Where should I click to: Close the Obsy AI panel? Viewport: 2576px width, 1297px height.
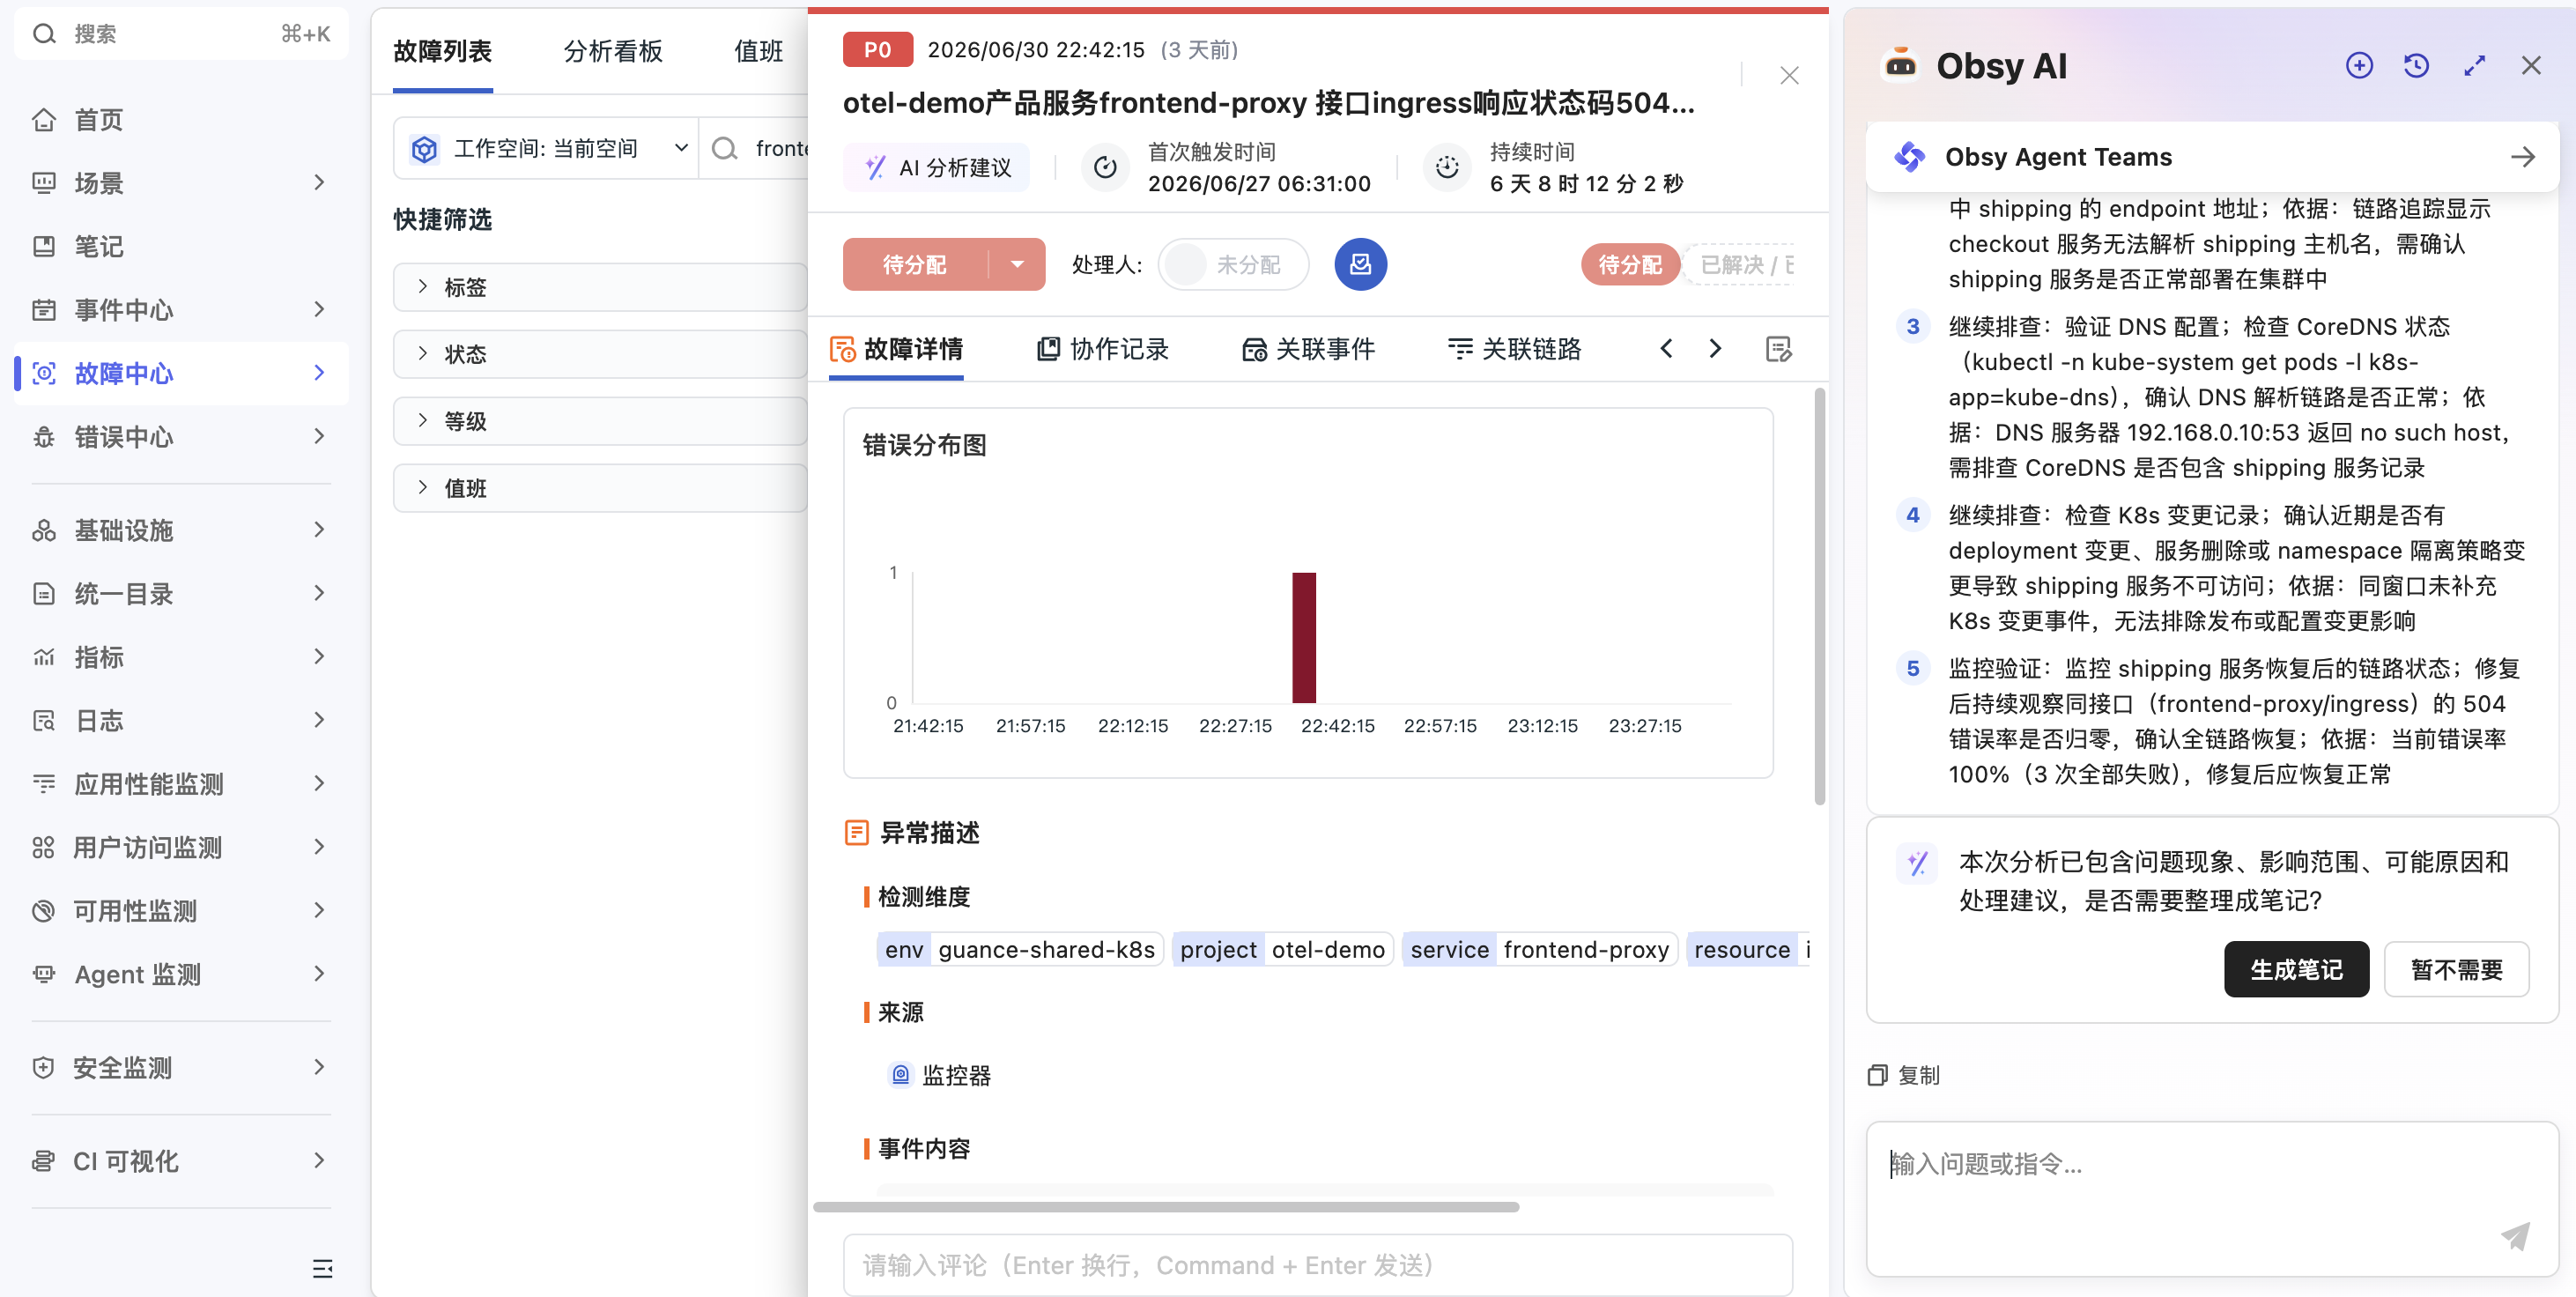[x=2531, y=66]
